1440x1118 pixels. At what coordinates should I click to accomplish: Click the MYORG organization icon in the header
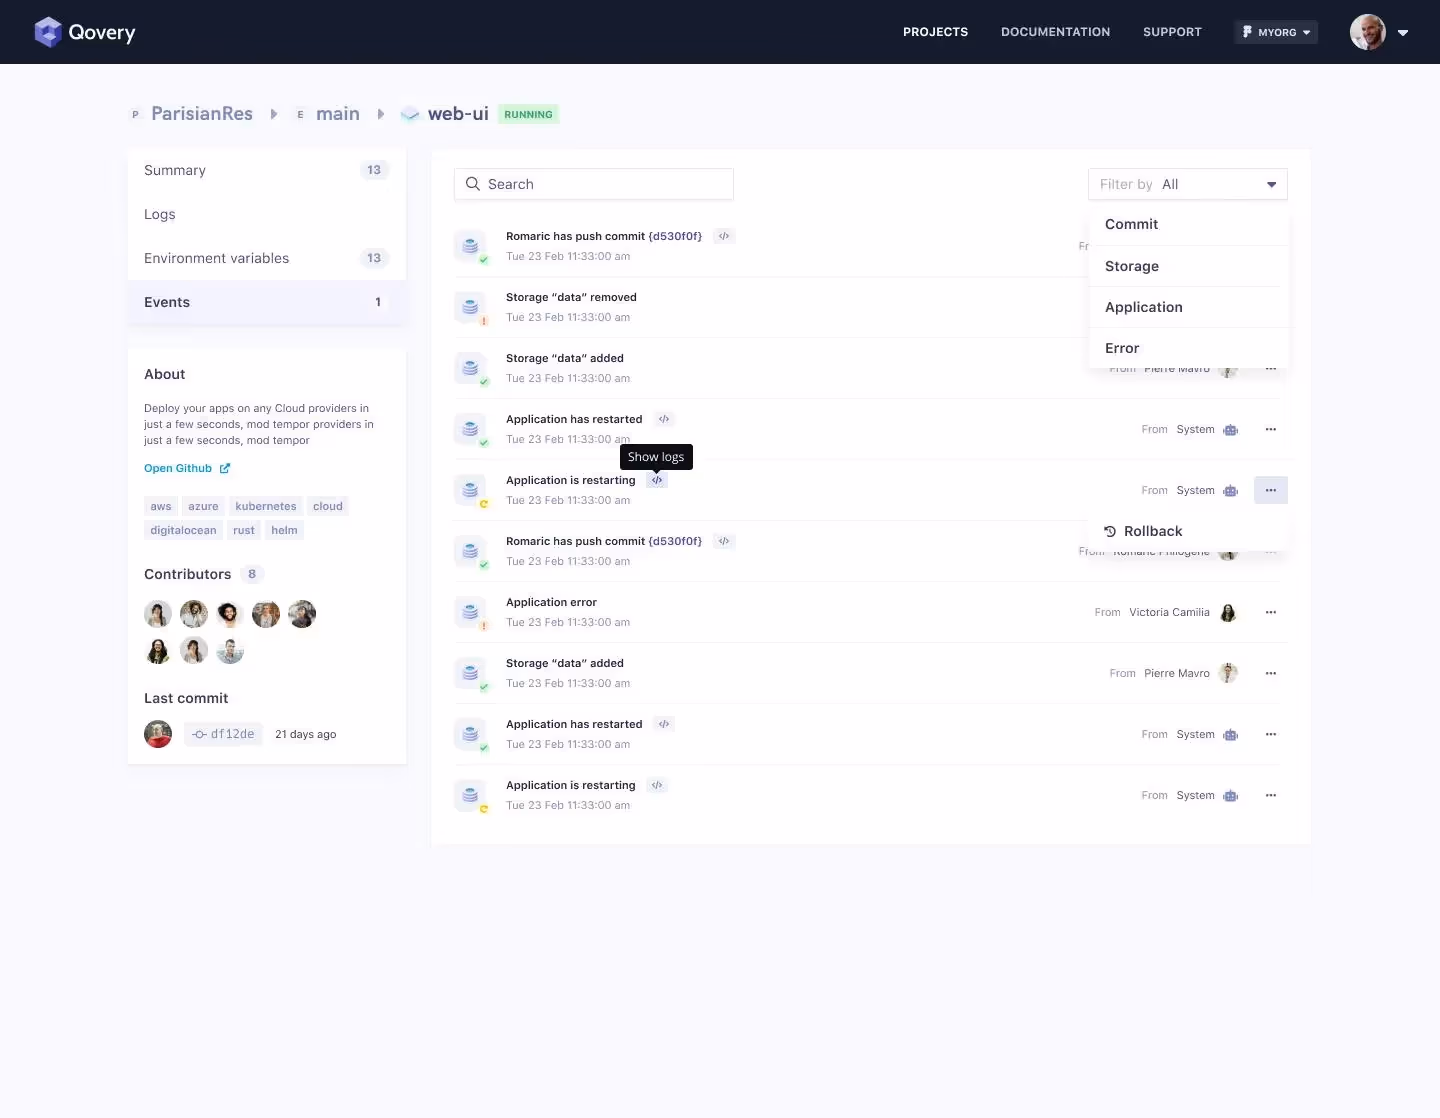point(1246,31)
